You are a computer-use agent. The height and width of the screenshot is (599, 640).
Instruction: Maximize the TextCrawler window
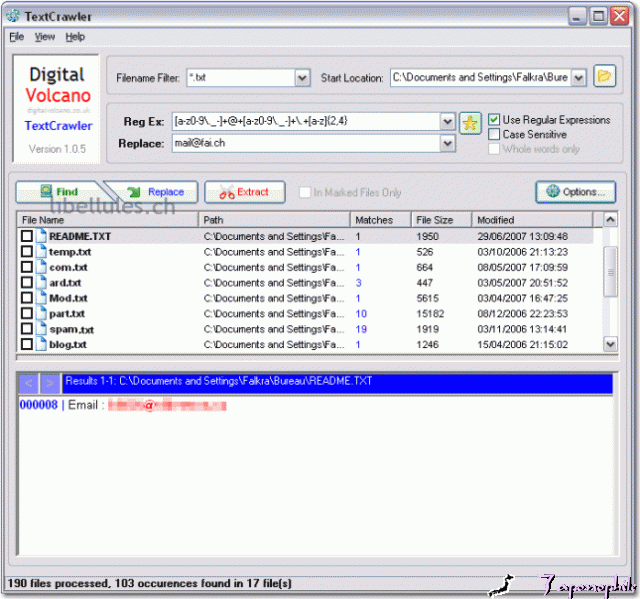pyautogui.click(x=598, y=16)
